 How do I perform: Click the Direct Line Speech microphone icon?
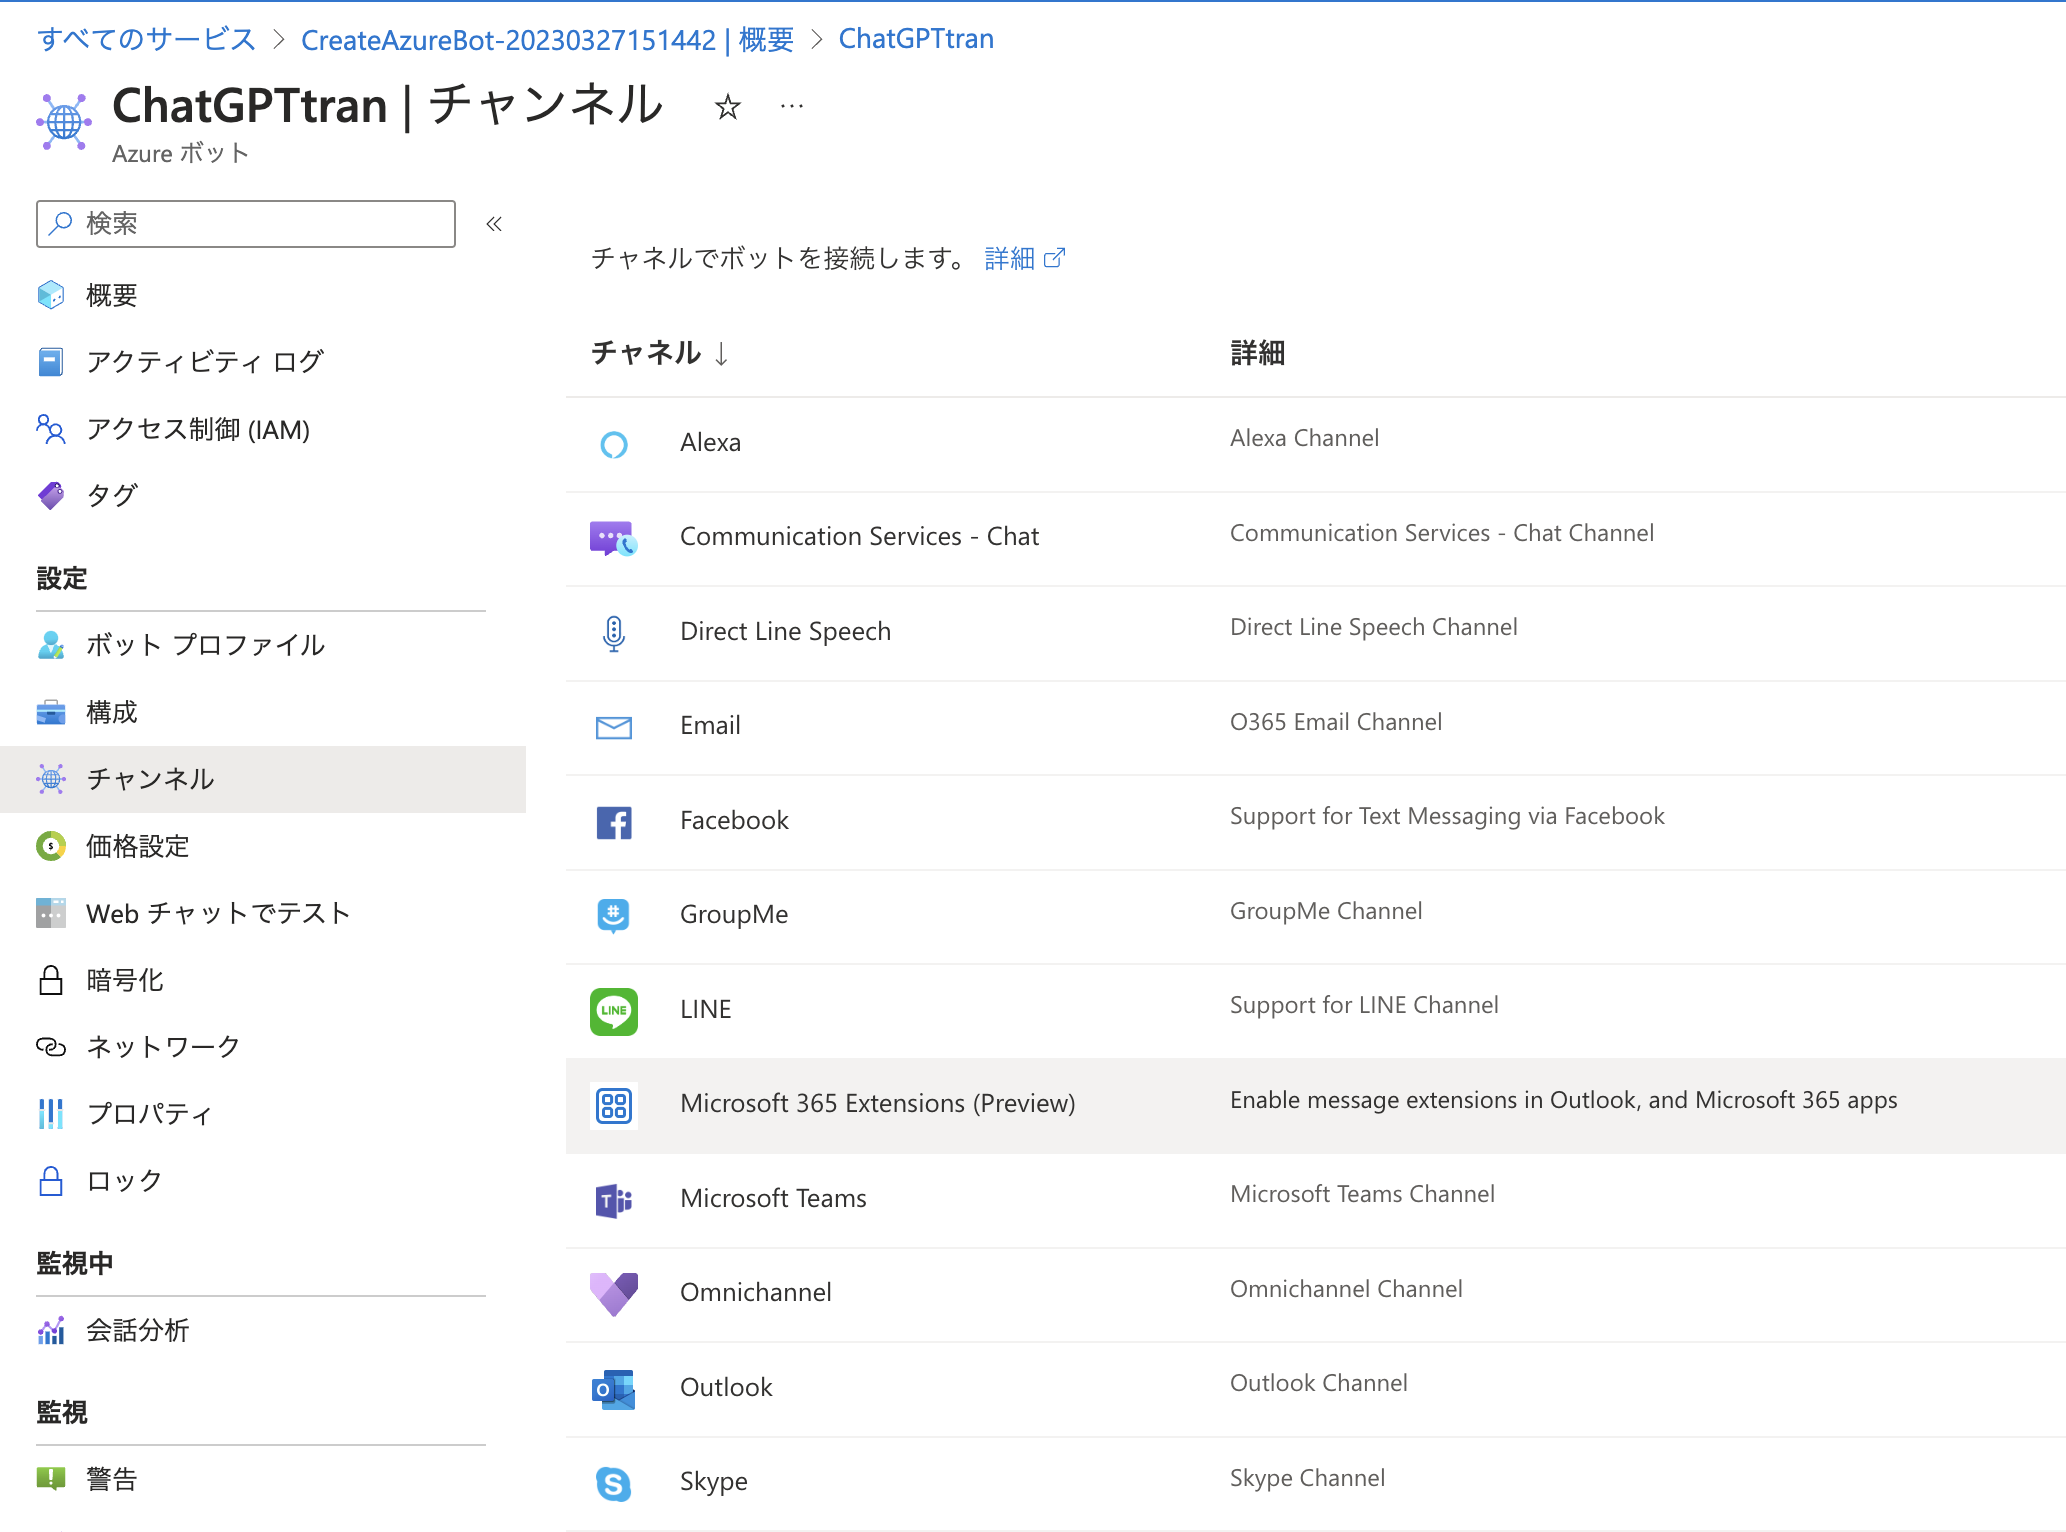coord(613,633)
